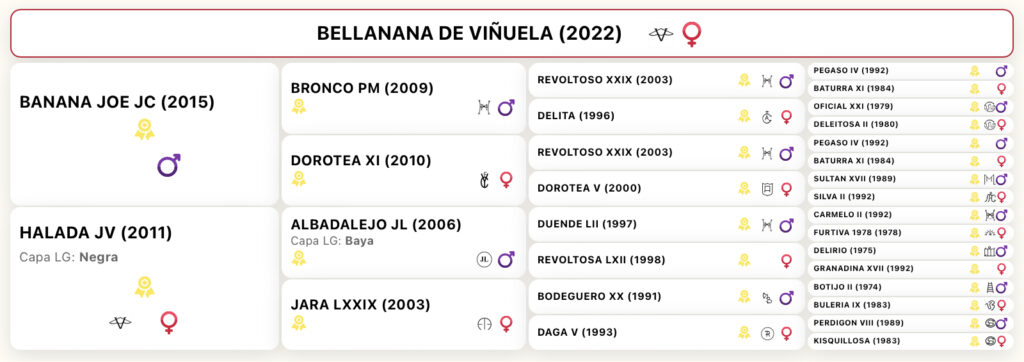Select Kisquillosa (1983) in the last column
Screen dimensions: 1024x362
pyautogui.click(x=910, y=341)
